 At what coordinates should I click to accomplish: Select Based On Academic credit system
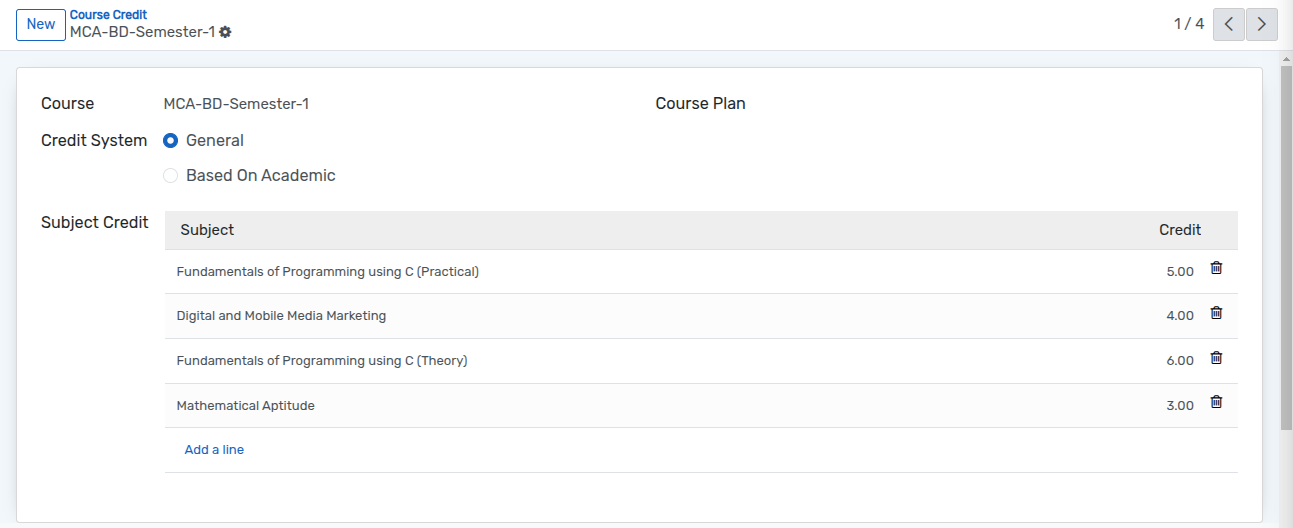(171, 176)
